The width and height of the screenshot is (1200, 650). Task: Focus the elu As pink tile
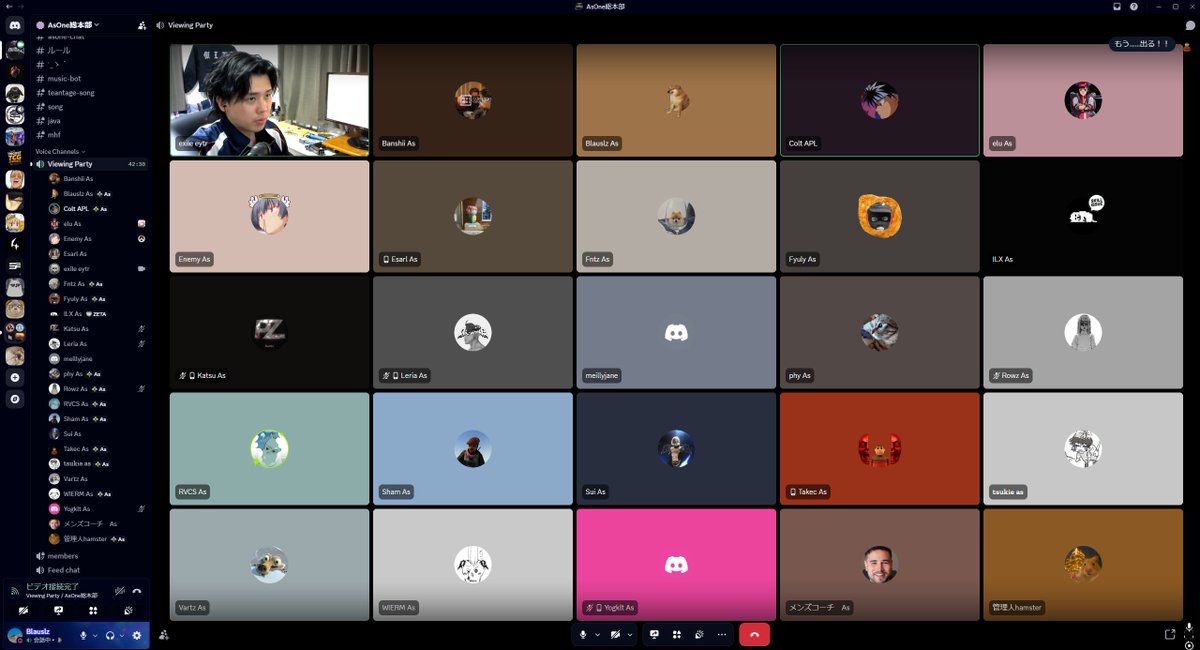click(1083, 100)
